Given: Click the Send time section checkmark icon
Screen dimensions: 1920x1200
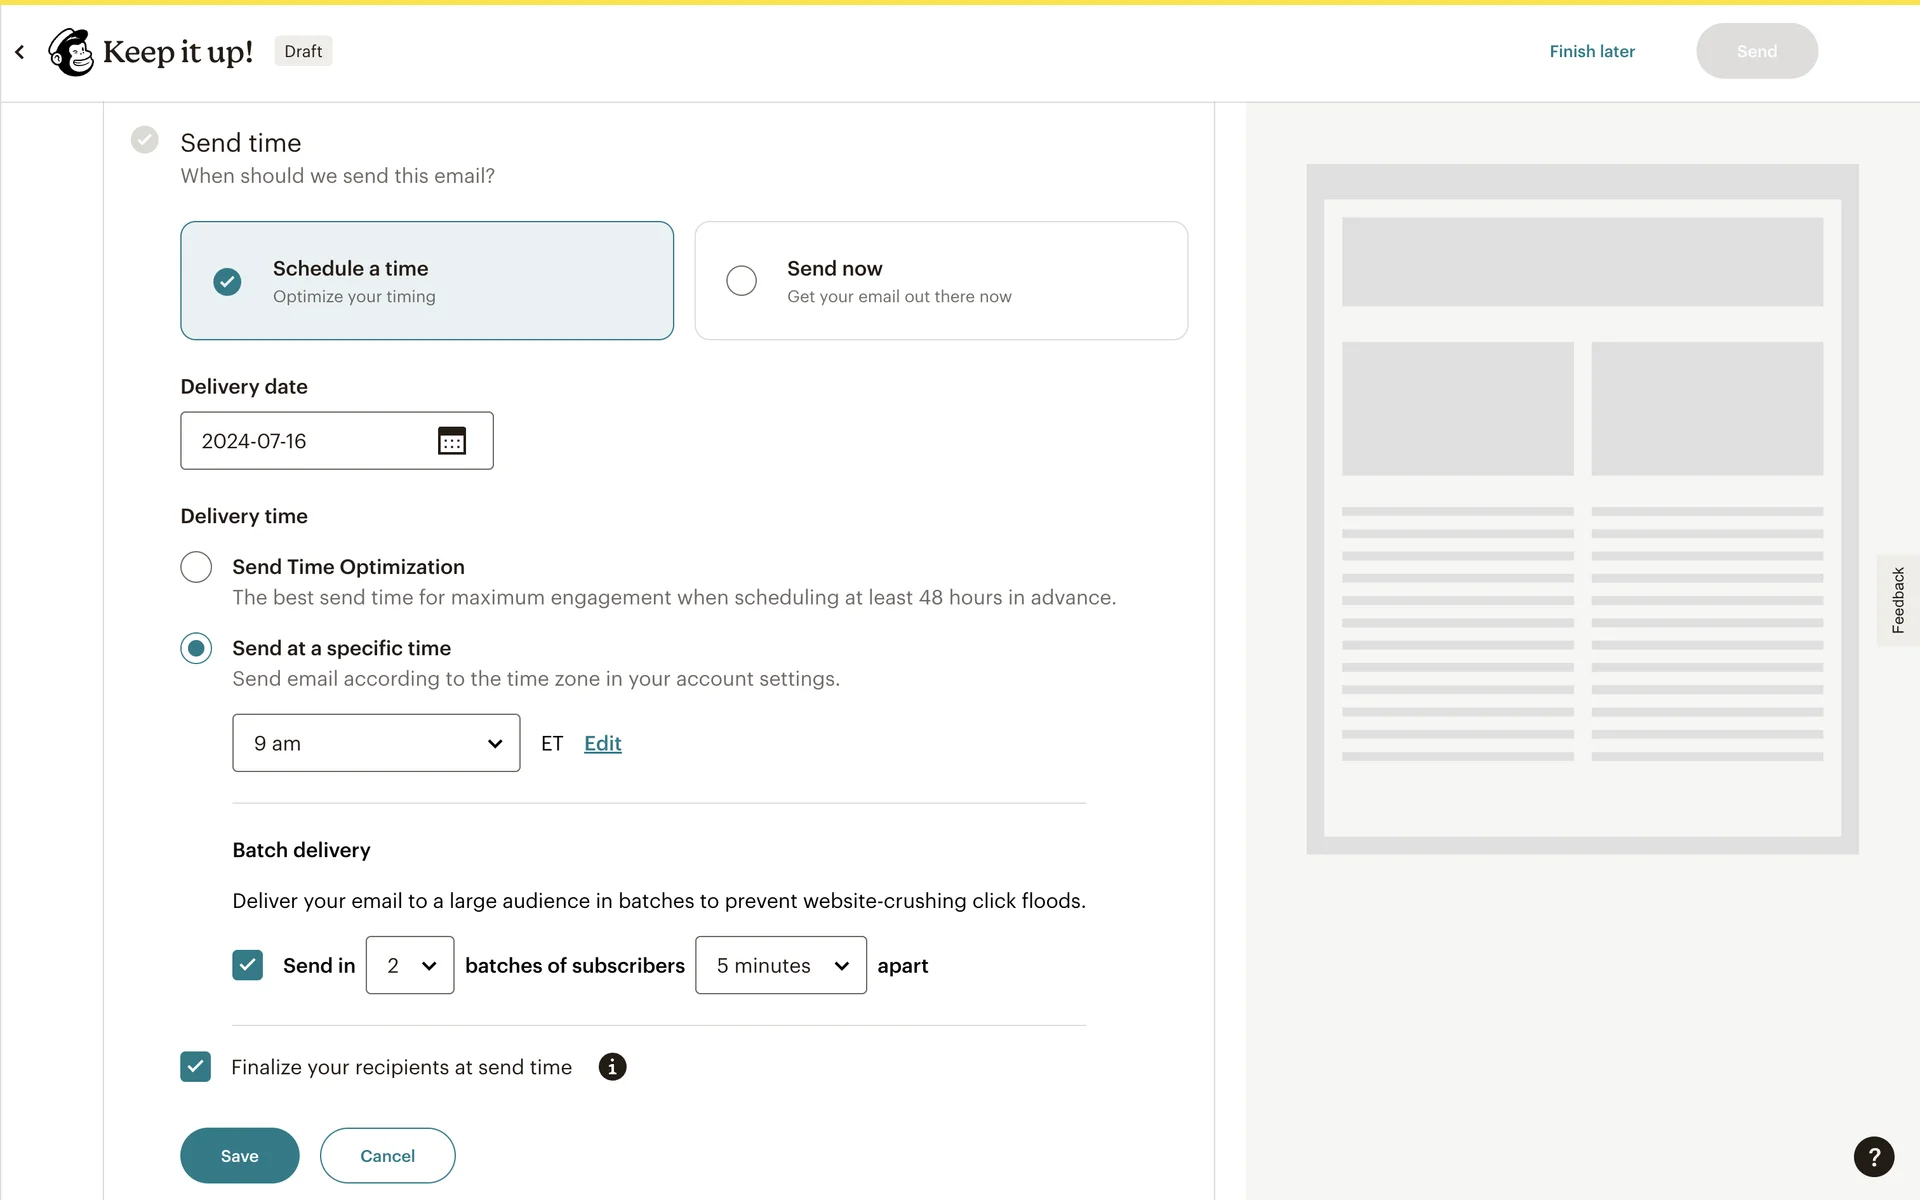Looking at the screenshot, I should (145, 140).
